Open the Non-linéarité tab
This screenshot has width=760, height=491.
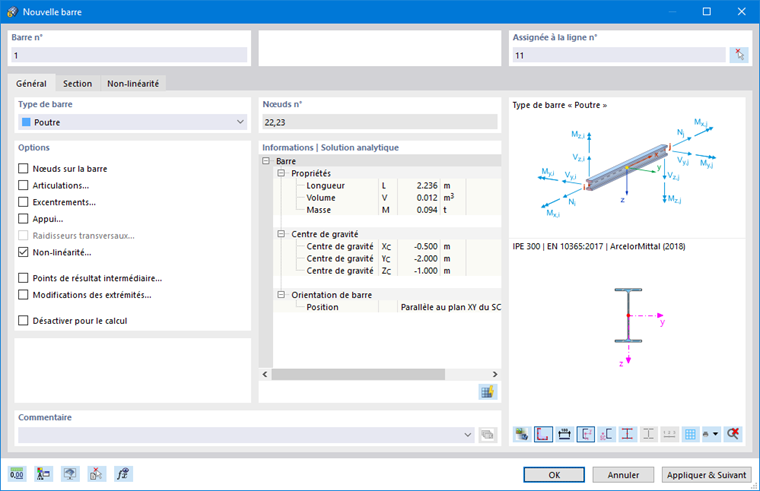(x=133, y=83)
